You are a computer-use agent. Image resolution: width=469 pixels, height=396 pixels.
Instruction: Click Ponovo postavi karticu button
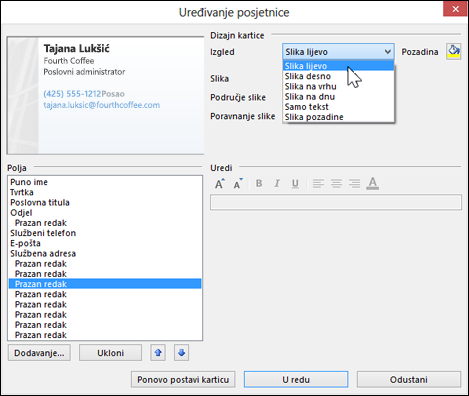click(183, 379)
